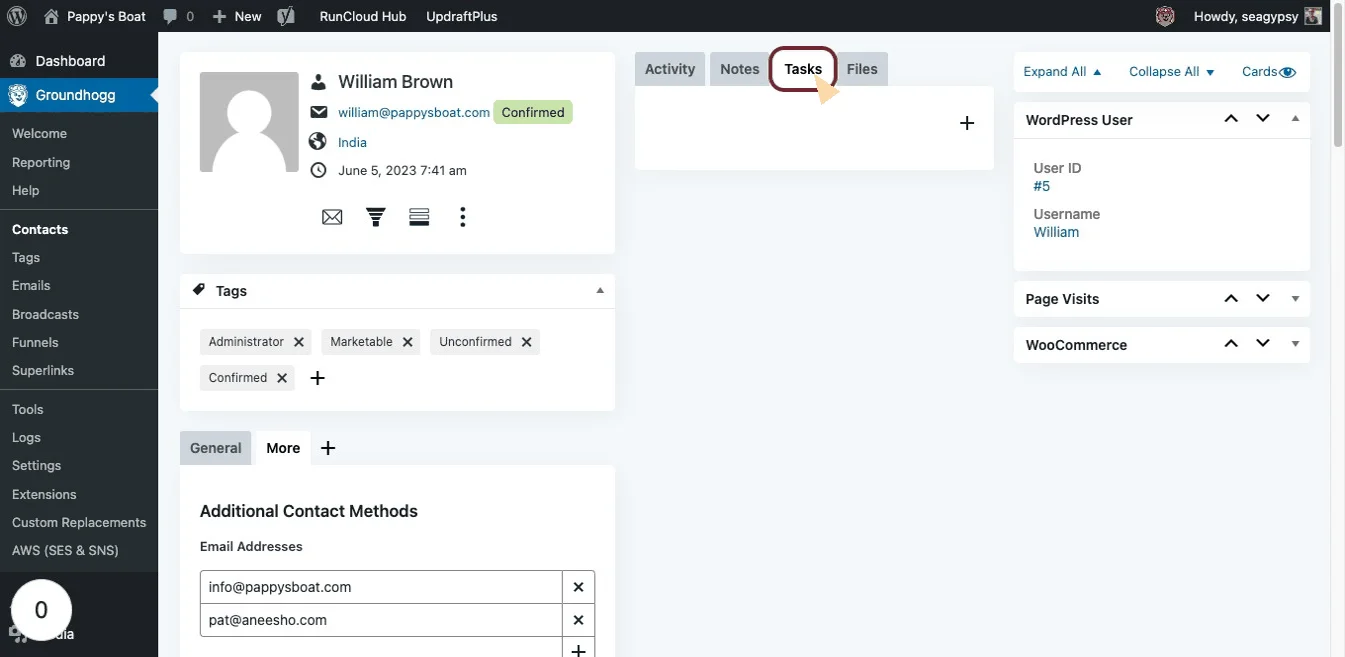The image size is (1345, 657).
Task: Click the funnel icon under contact details
Action: tap(376, 217)
